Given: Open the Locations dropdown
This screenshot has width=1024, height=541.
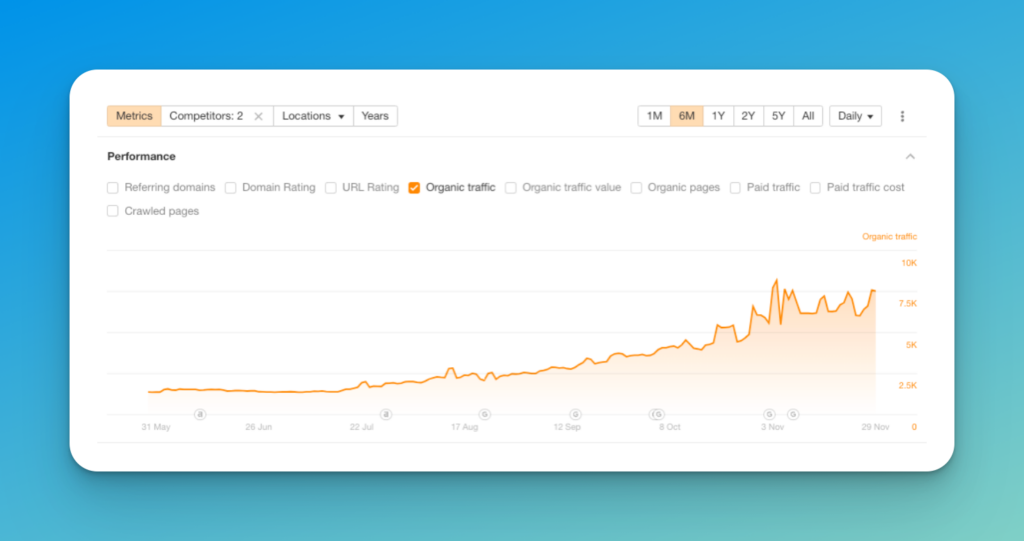Looking at the screenshot, I should coord(313,116).
